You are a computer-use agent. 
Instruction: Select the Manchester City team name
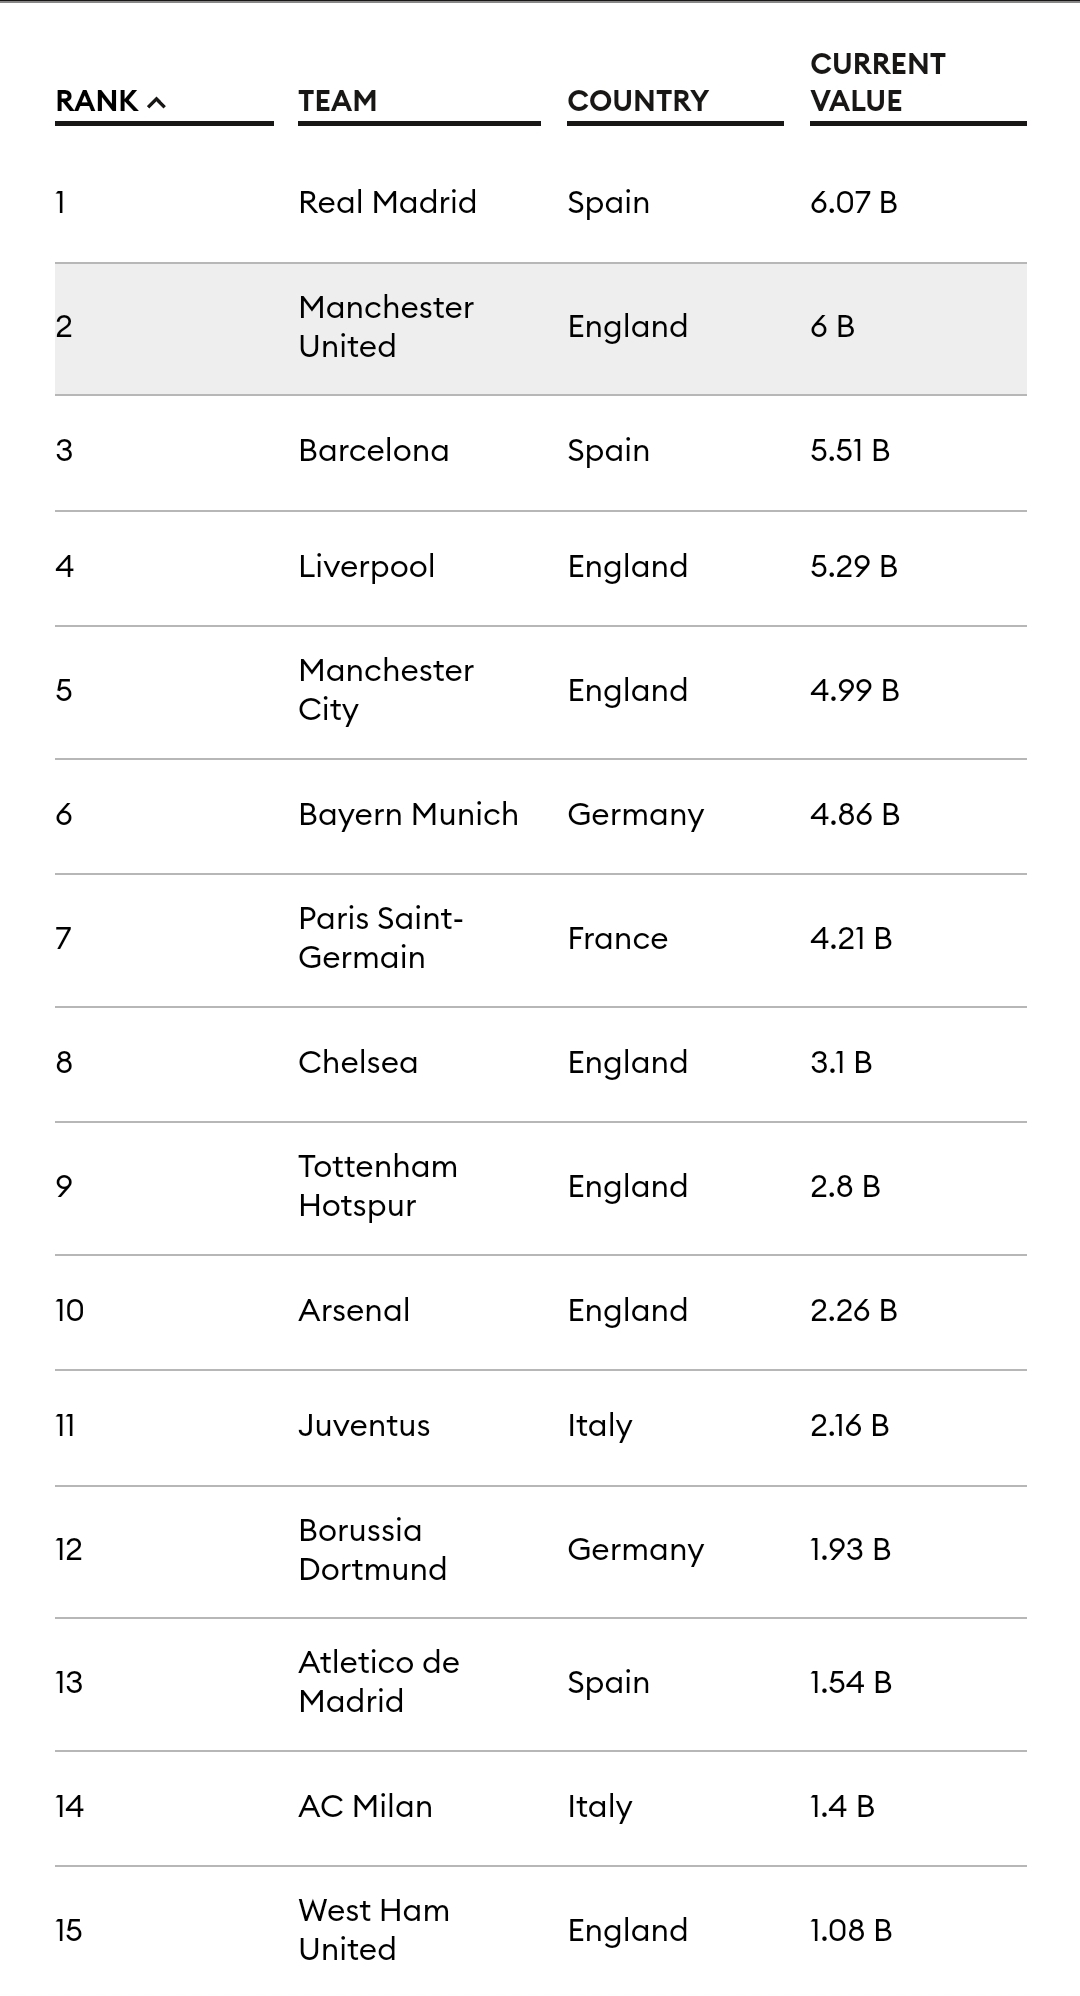(x=386, y=690)
